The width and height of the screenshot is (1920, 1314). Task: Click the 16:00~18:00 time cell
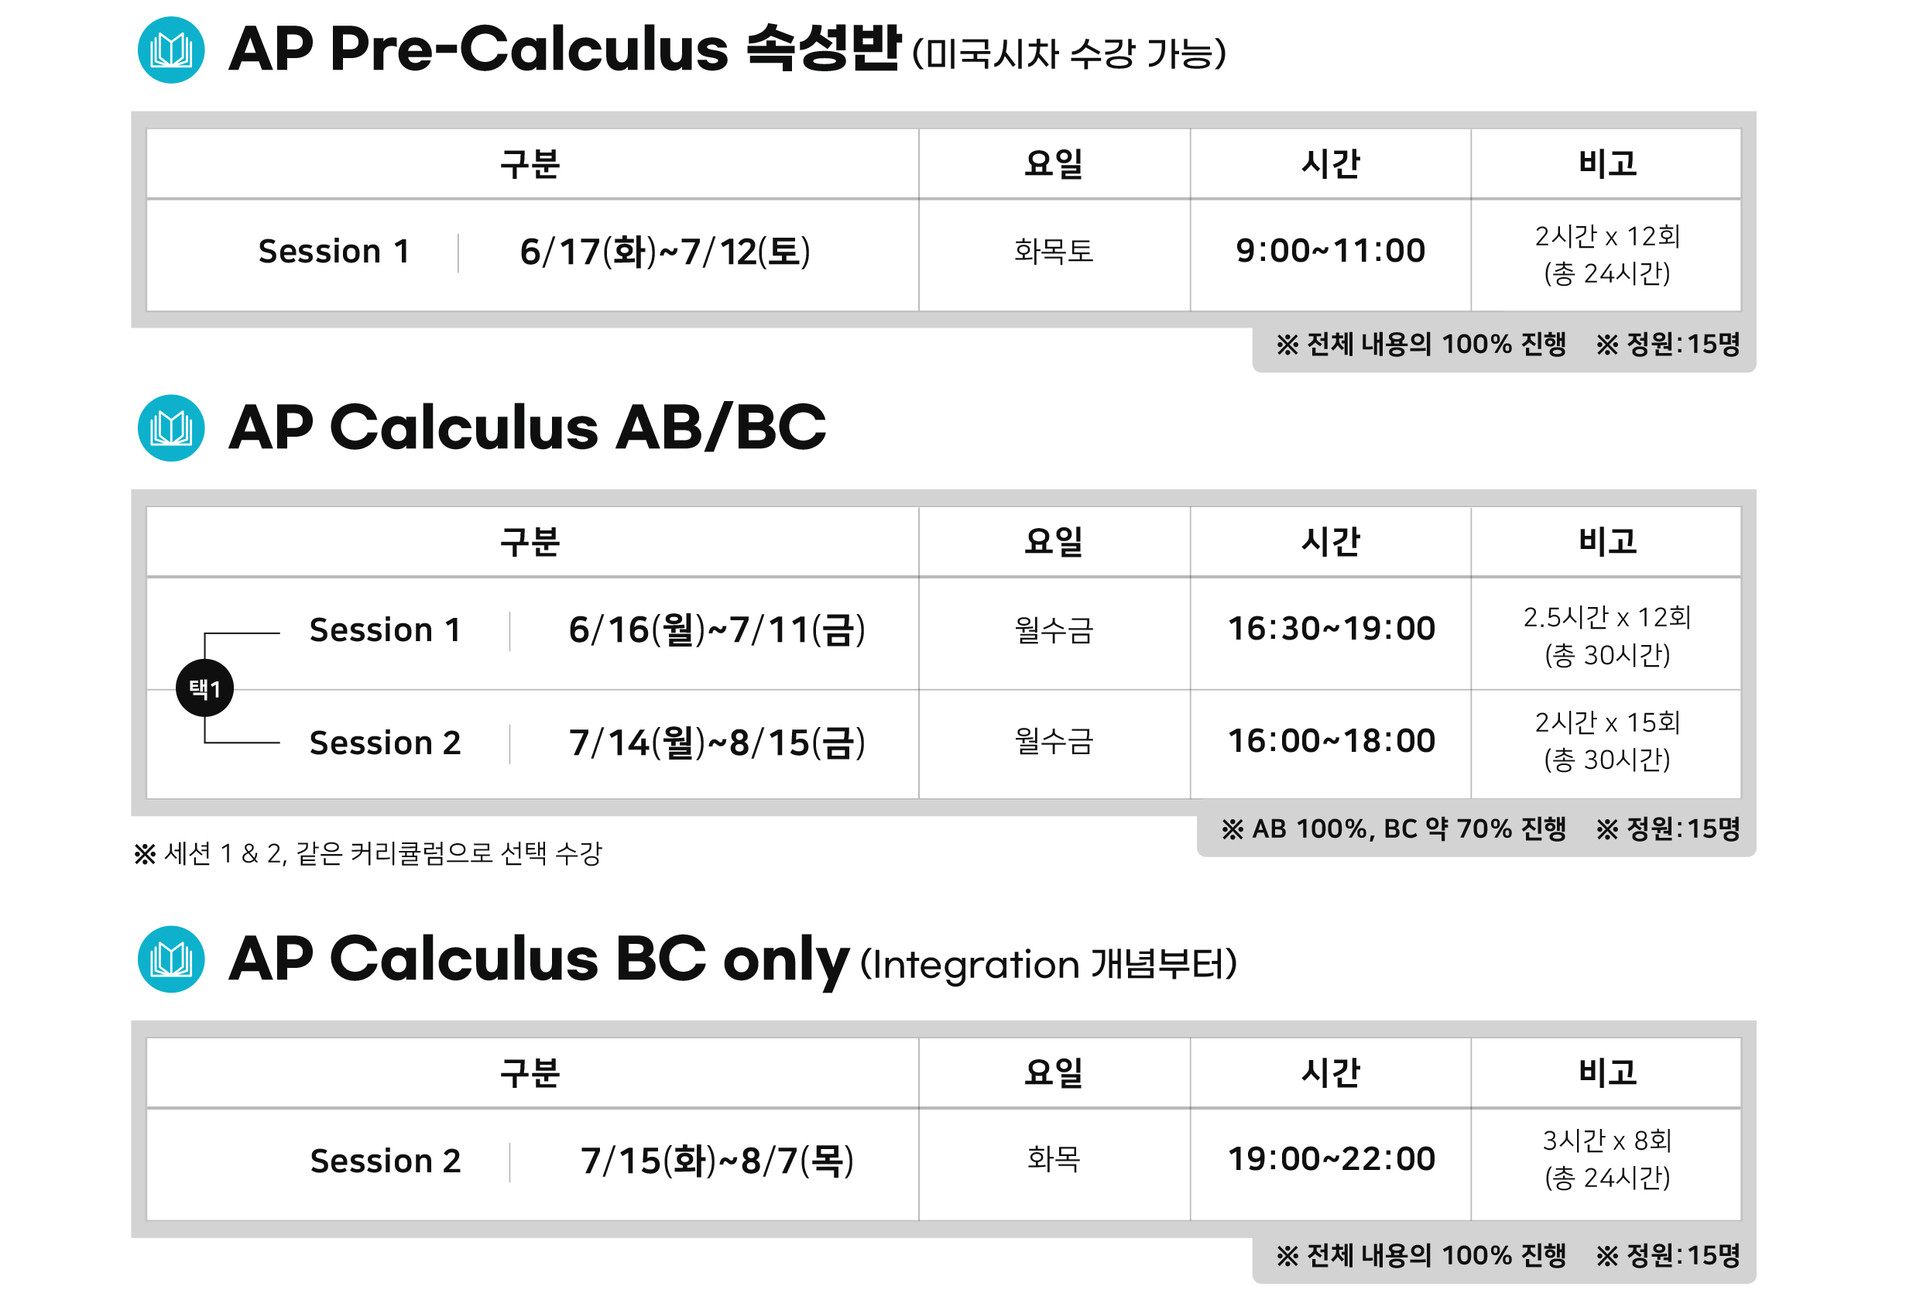click(x=1331, y=741)
